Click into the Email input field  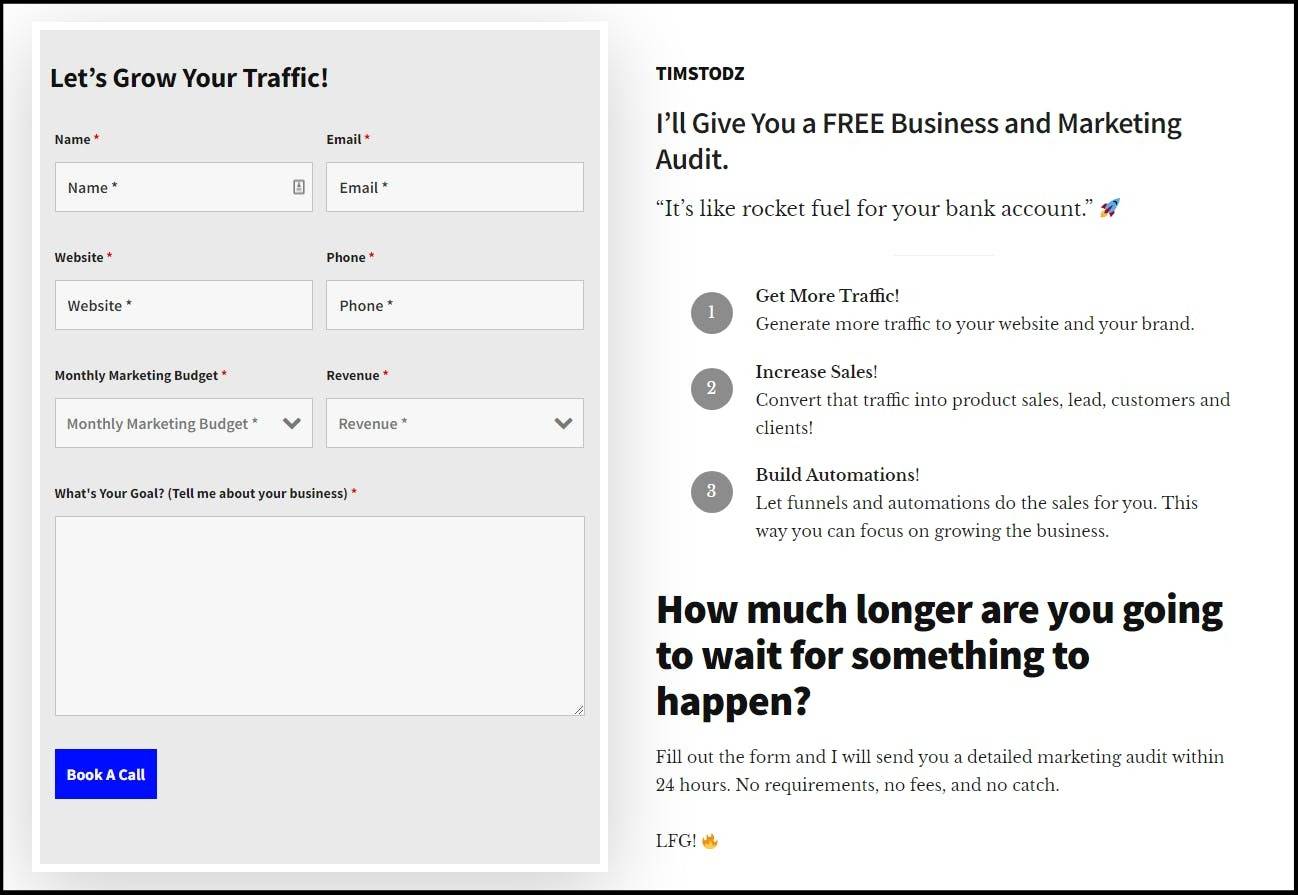click(454, 187)
